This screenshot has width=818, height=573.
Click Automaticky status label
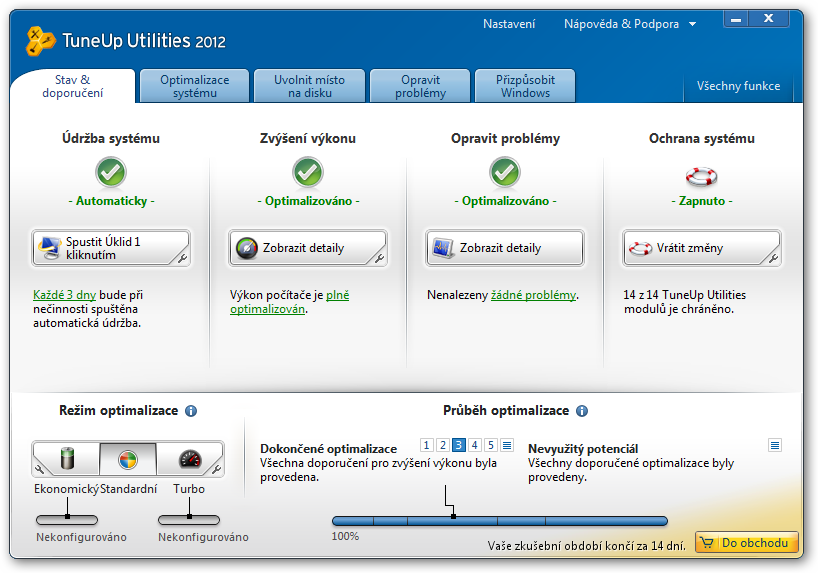click(x=111, y=201)
